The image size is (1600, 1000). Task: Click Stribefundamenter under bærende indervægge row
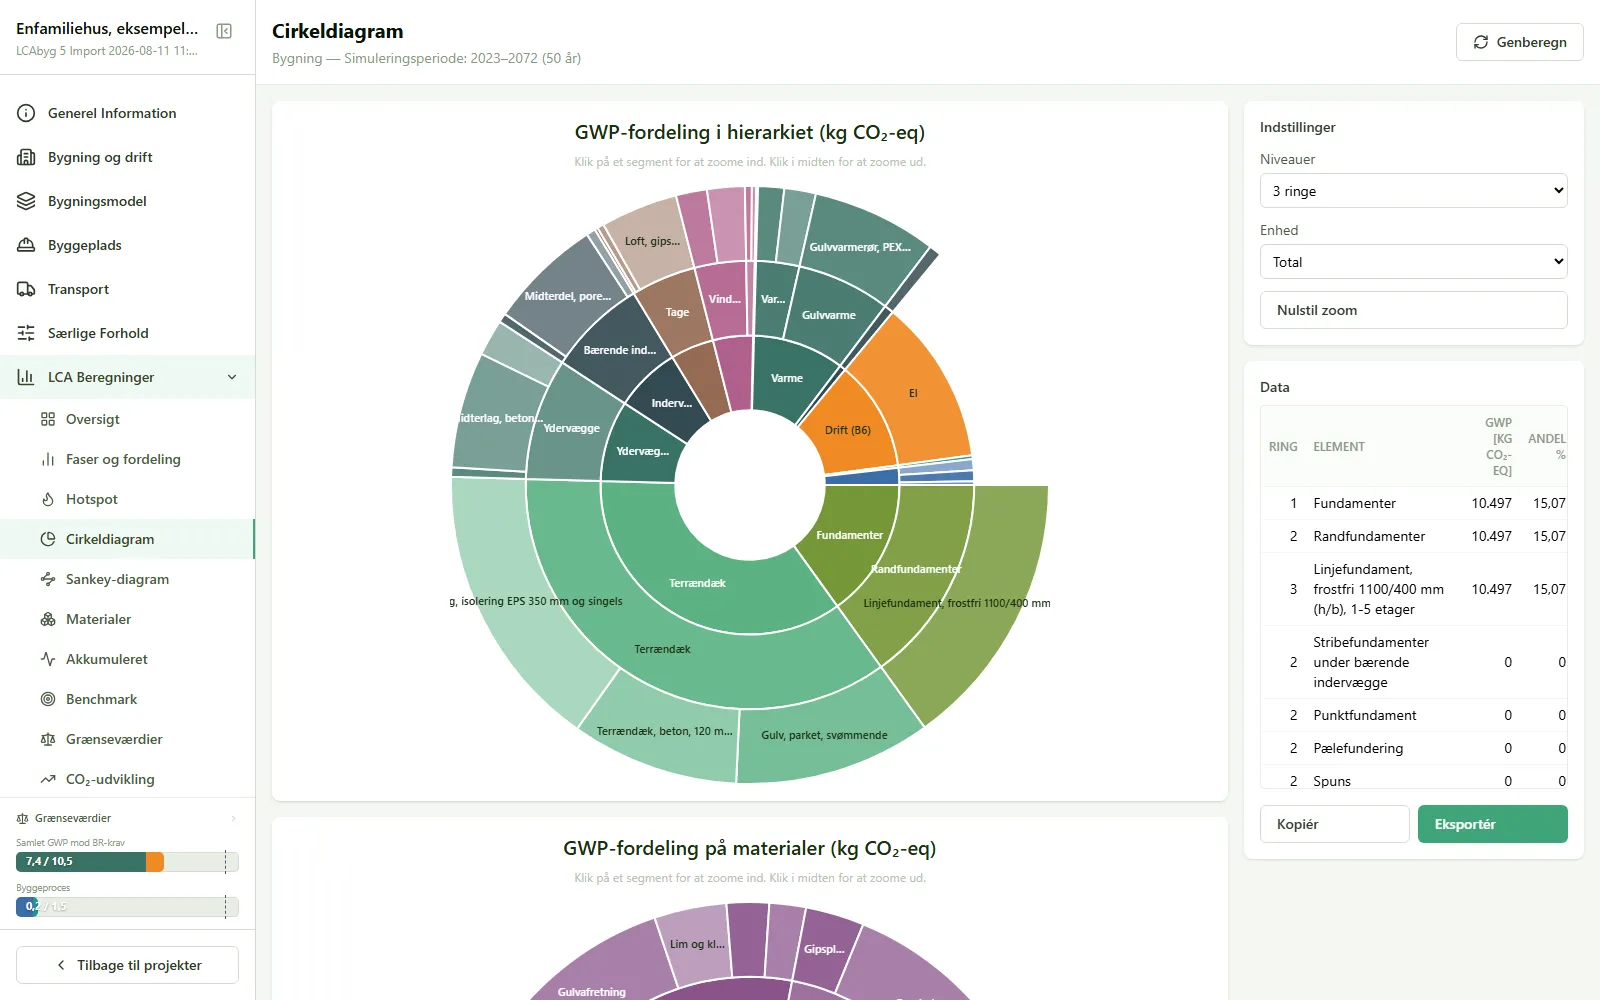coord(1414,662)
